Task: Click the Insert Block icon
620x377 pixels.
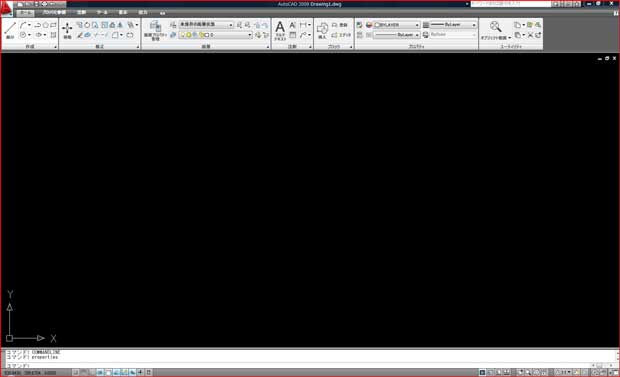Action: 322,30
